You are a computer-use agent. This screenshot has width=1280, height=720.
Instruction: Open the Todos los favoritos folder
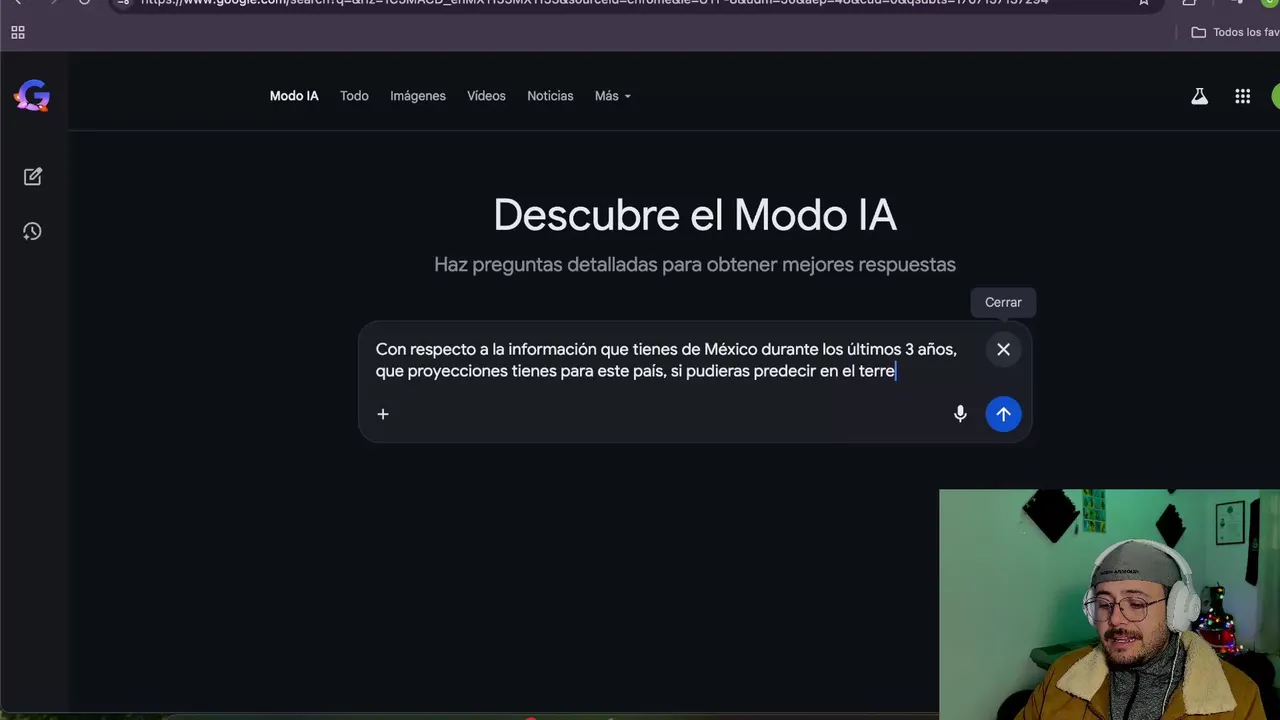click(1235, 32)
